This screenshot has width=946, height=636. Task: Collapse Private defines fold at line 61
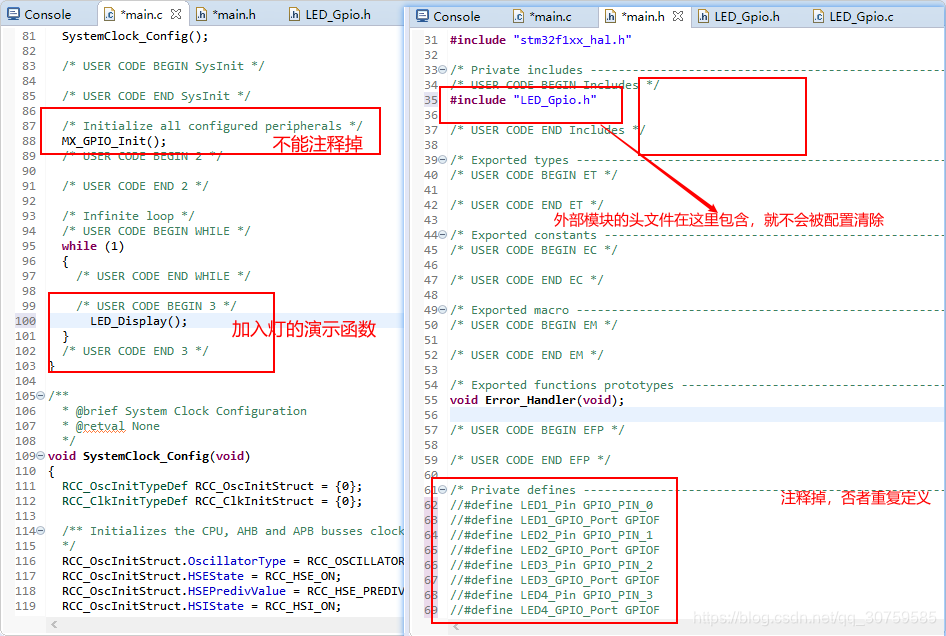pos(442,490)
